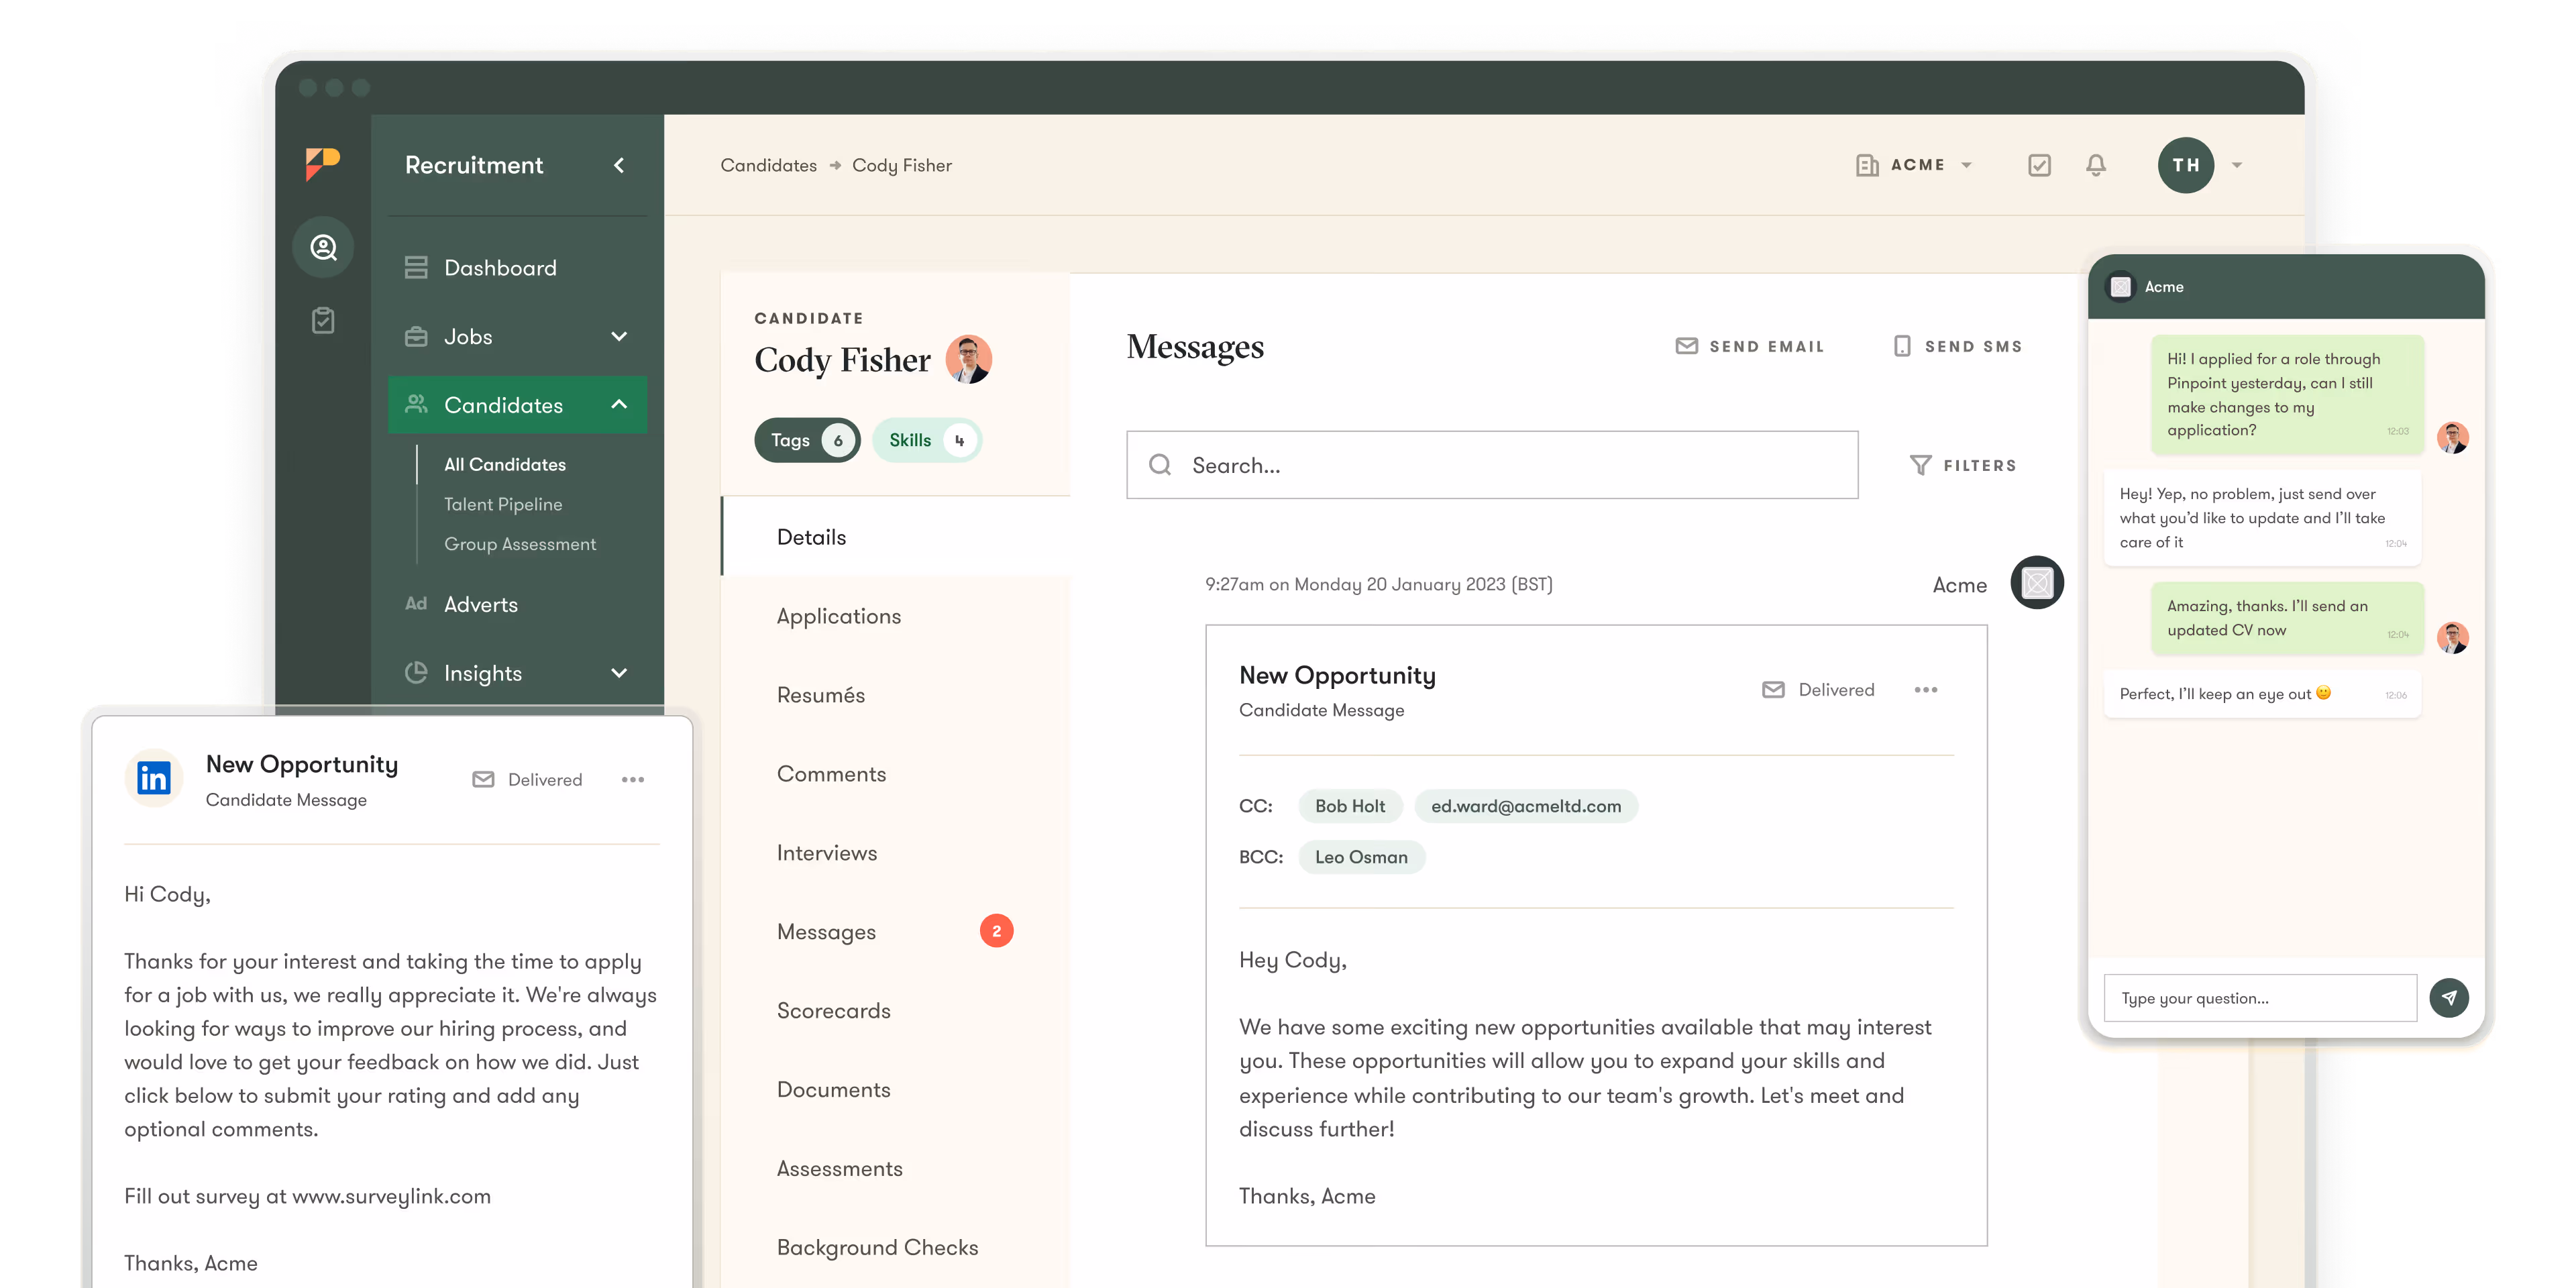2576x1288 pixels.
Task: Click Cody Fisher breadcrumb text
Action: pos(901,165)
